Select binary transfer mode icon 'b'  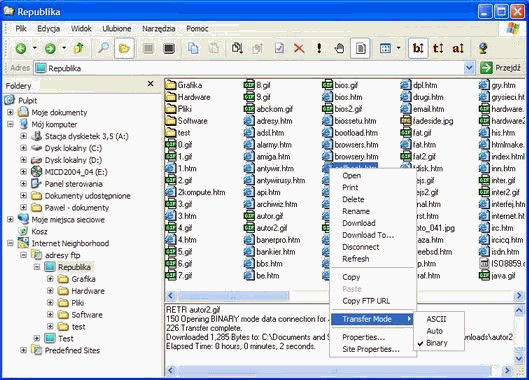pyautogui.click(x=418, y=49)
